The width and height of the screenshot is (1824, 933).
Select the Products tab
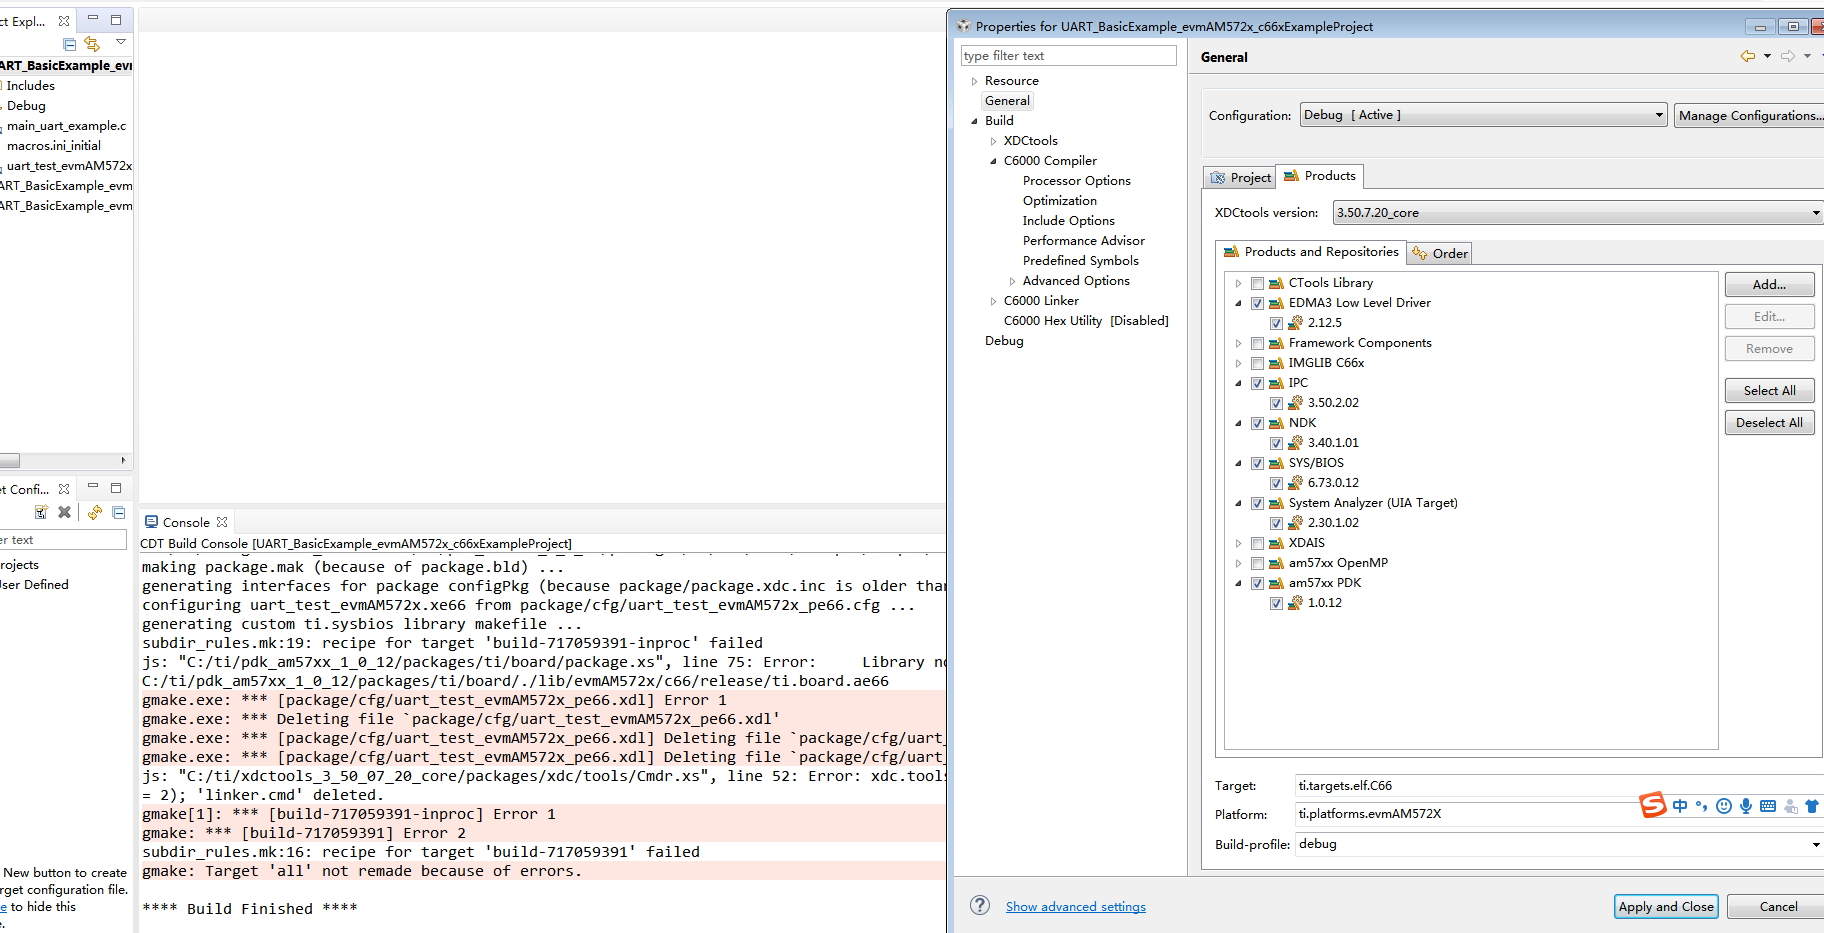[x=1320, y=176]
